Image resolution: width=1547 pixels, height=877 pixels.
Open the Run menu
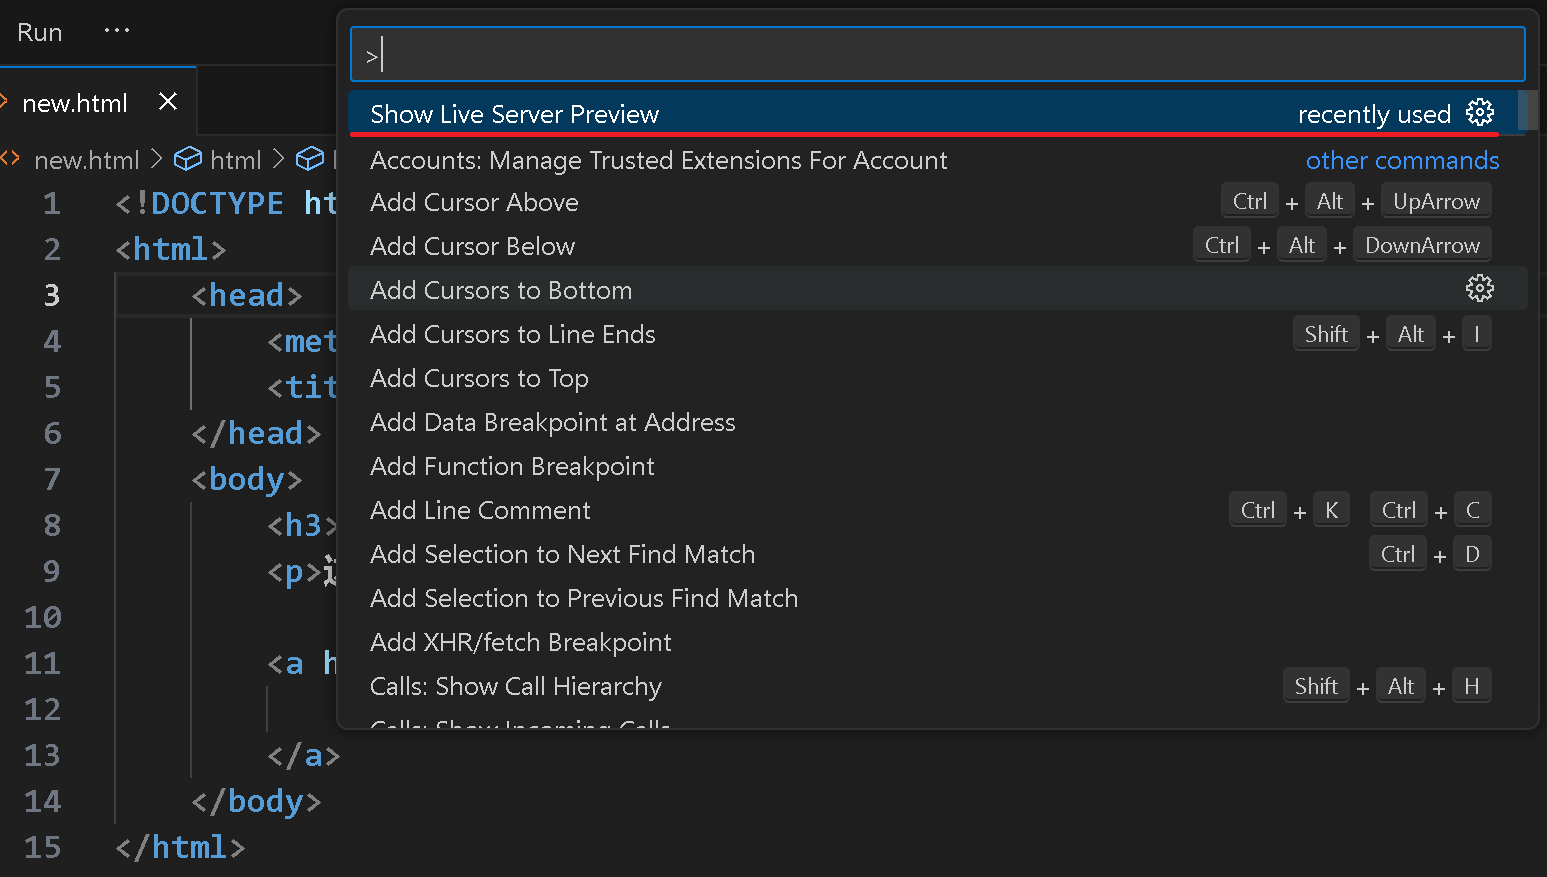pyautogui.click(x=40, y=32)
